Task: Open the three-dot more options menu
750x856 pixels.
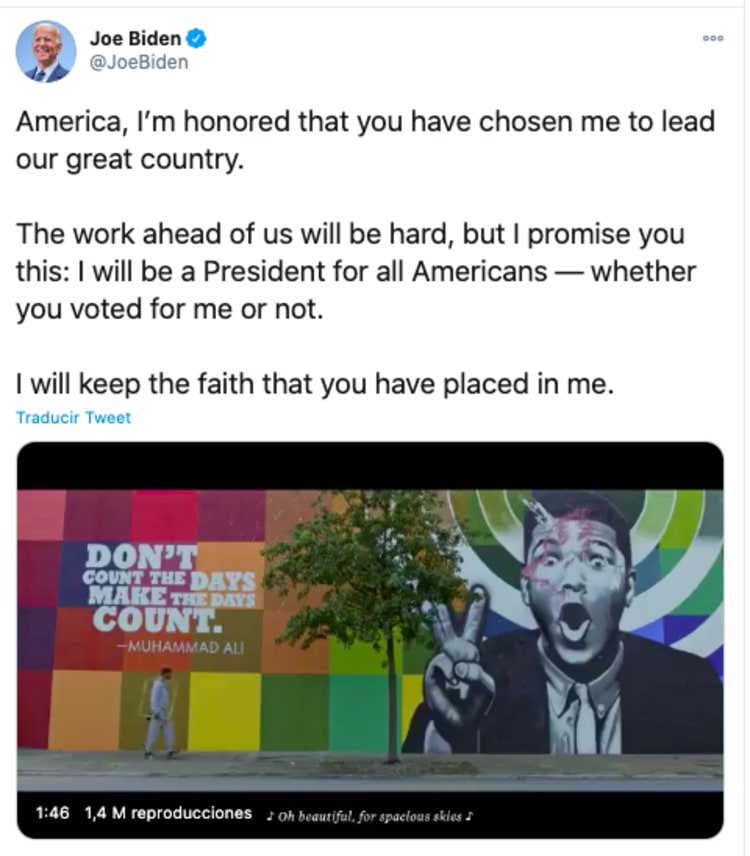Action: (x=712, y=39)
